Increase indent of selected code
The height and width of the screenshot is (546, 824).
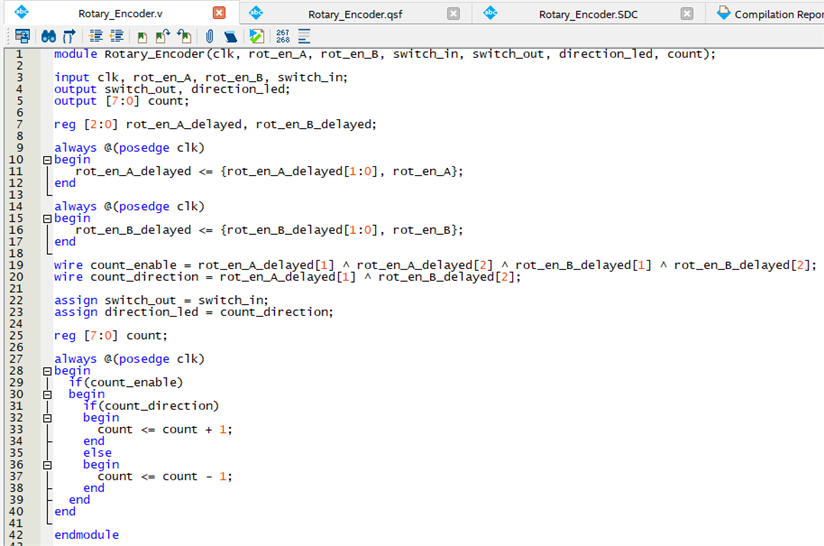tap(96, 36)
